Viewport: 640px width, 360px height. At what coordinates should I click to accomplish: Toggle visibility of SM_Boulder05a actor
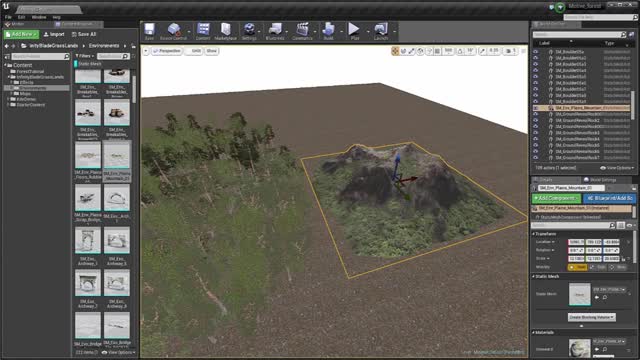pyautogui.click(x=536, y=52)
